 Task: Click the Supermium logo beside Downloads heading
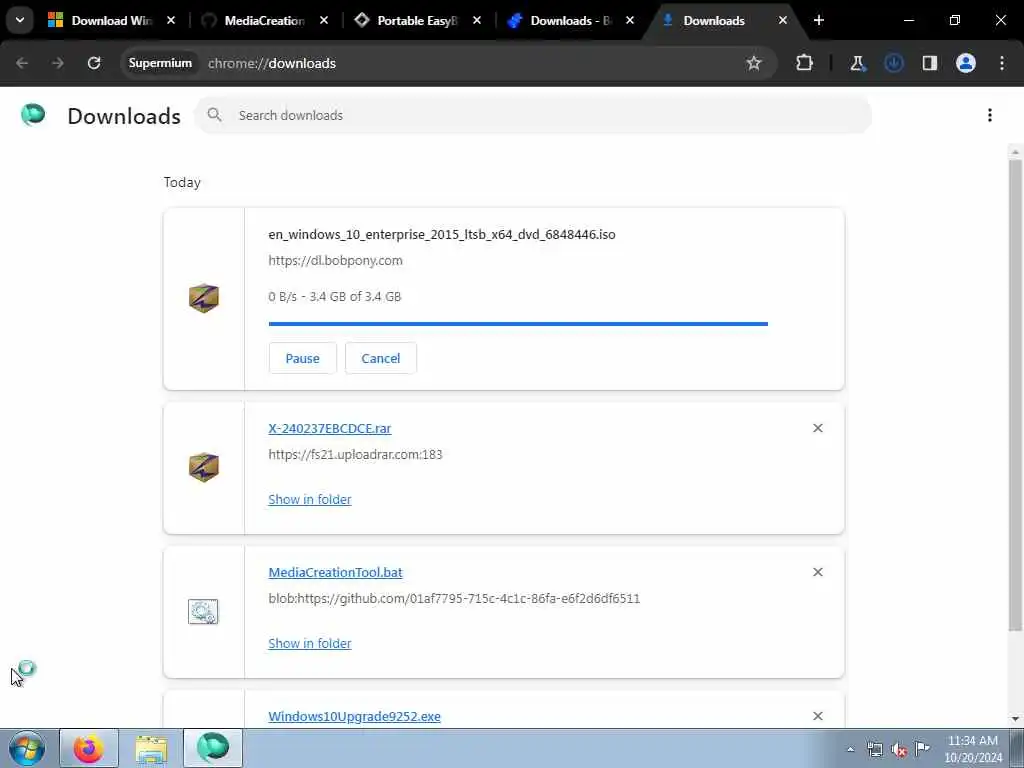tap(33, 115)
